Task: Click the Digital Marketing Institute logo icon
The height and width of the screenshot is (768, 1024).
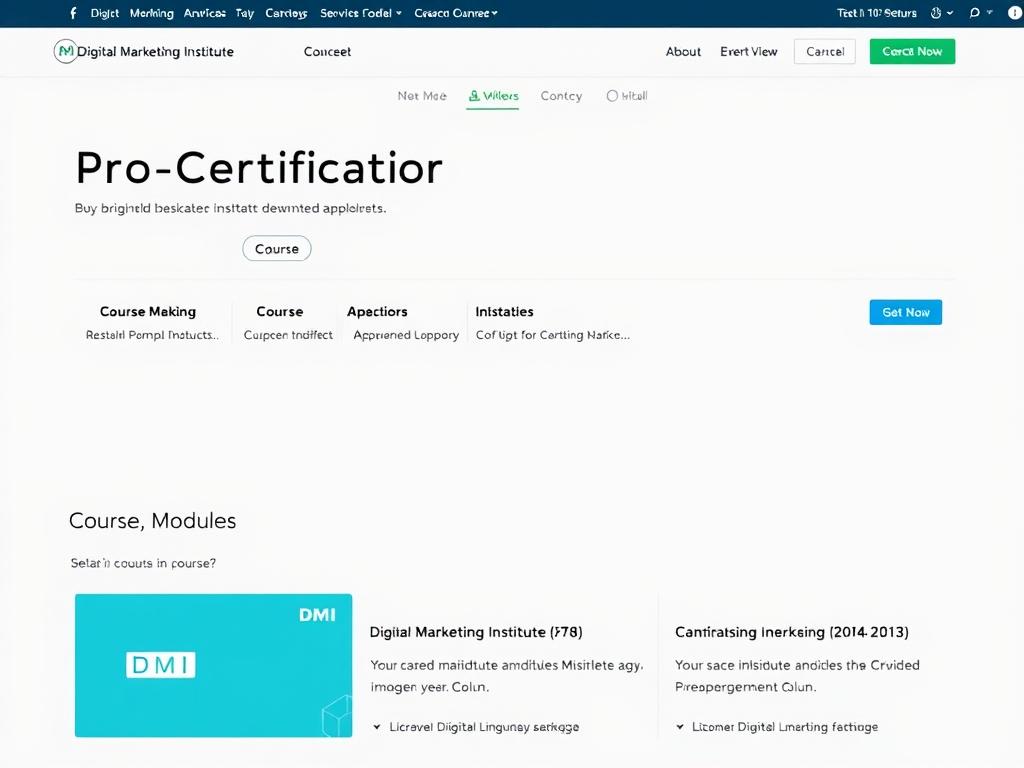Action: tap(65, 51)
